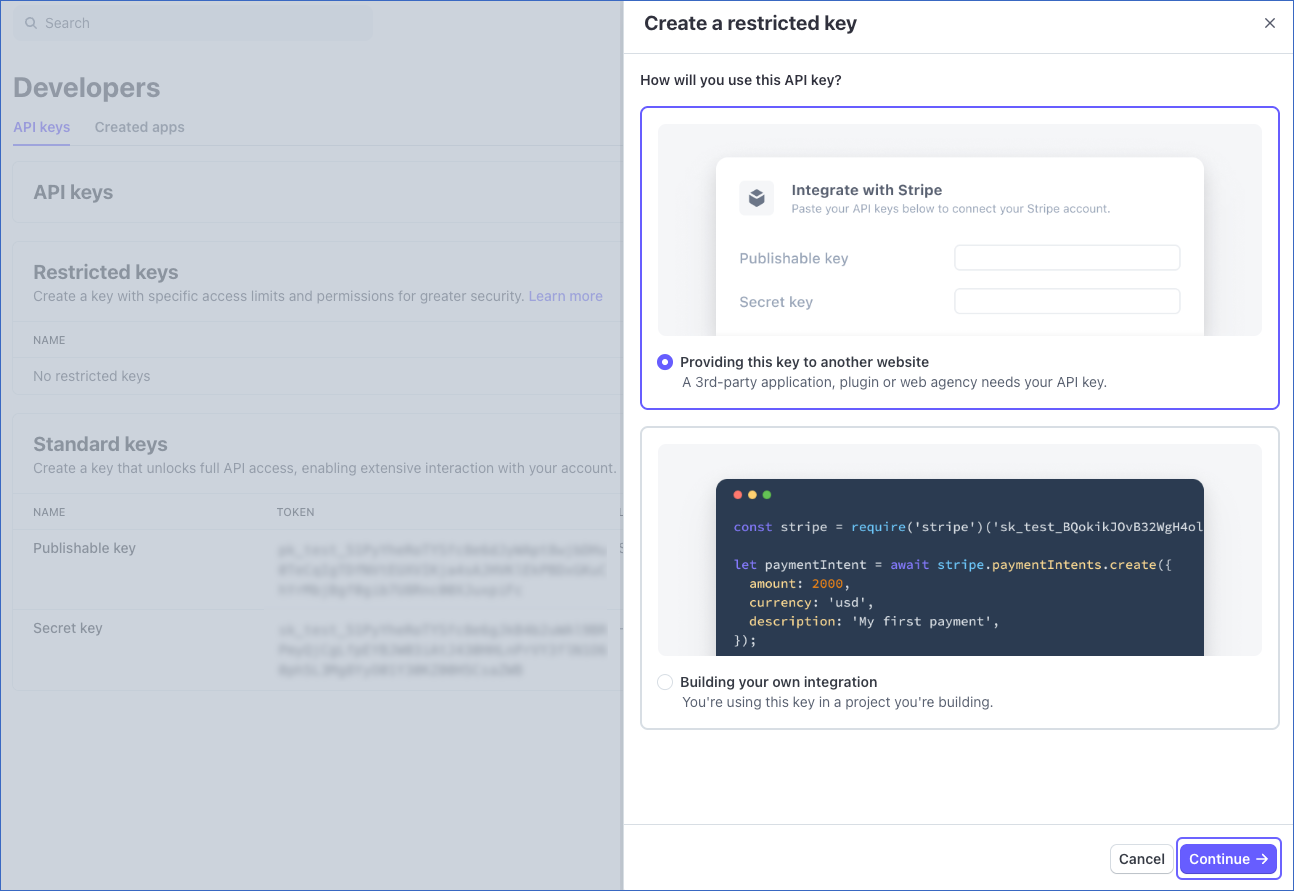Click the Secret key field in the preview card
This screenshot has height=891, width=1294.
point(1066,301)
